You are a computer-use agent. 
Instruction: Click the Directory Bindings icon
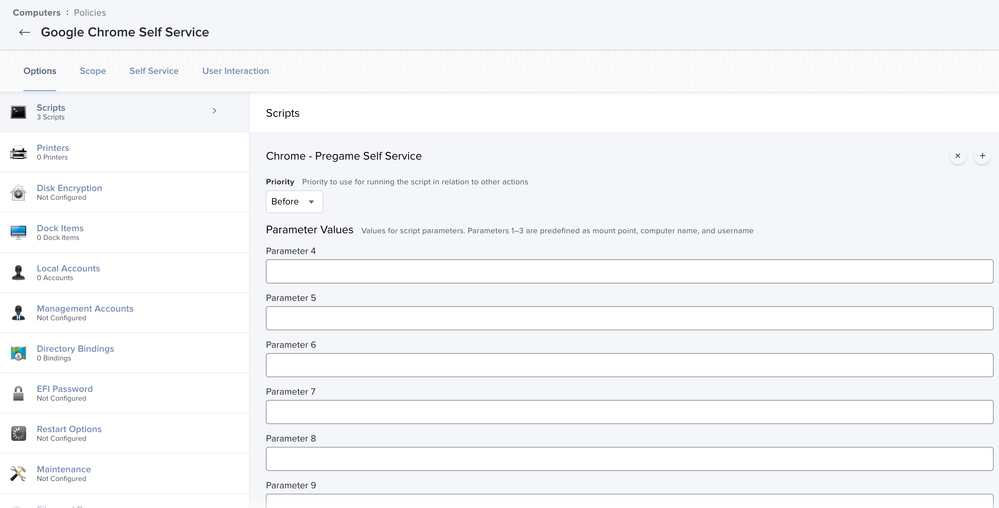click(x=18, y=353)
